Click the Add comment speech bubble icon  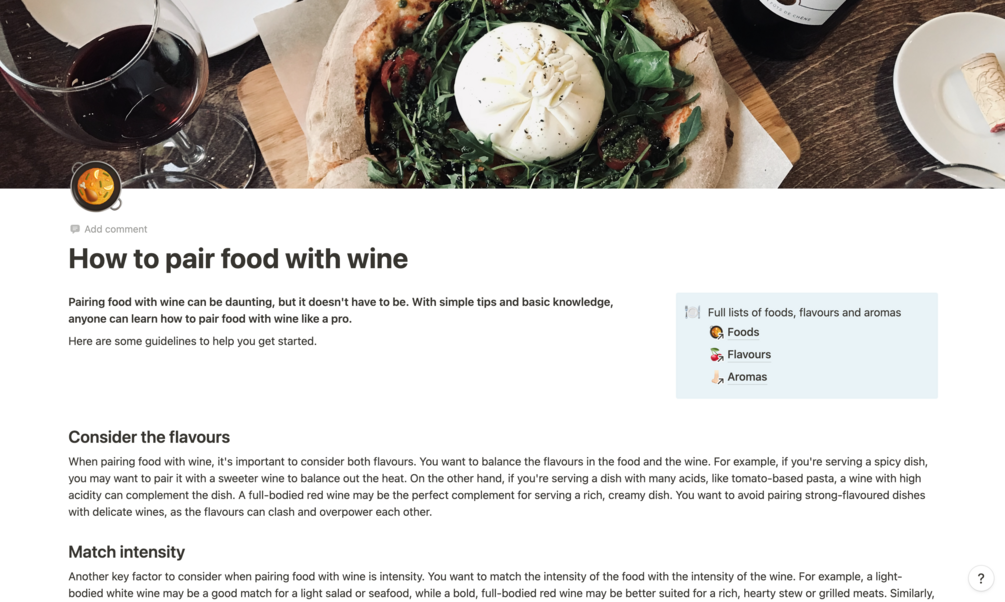coord(75,229)
